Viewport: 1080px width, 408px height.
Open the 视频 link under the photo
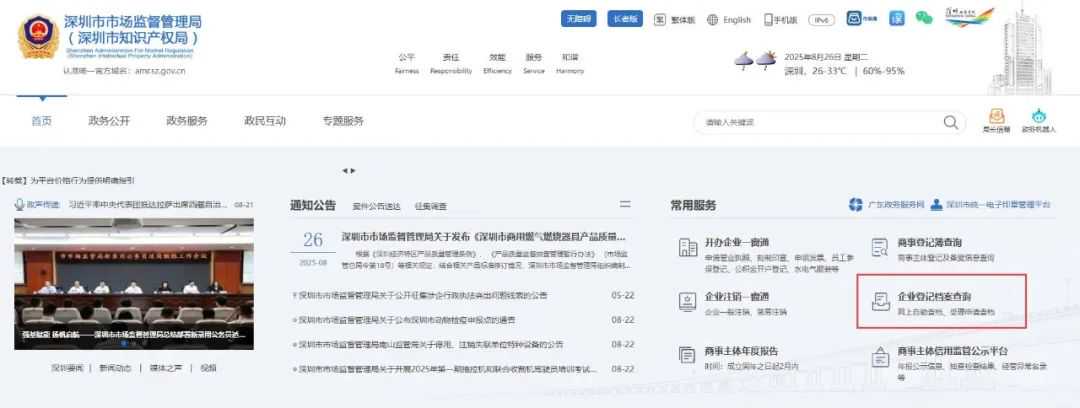pyautogui.click(x=208, y=368)
